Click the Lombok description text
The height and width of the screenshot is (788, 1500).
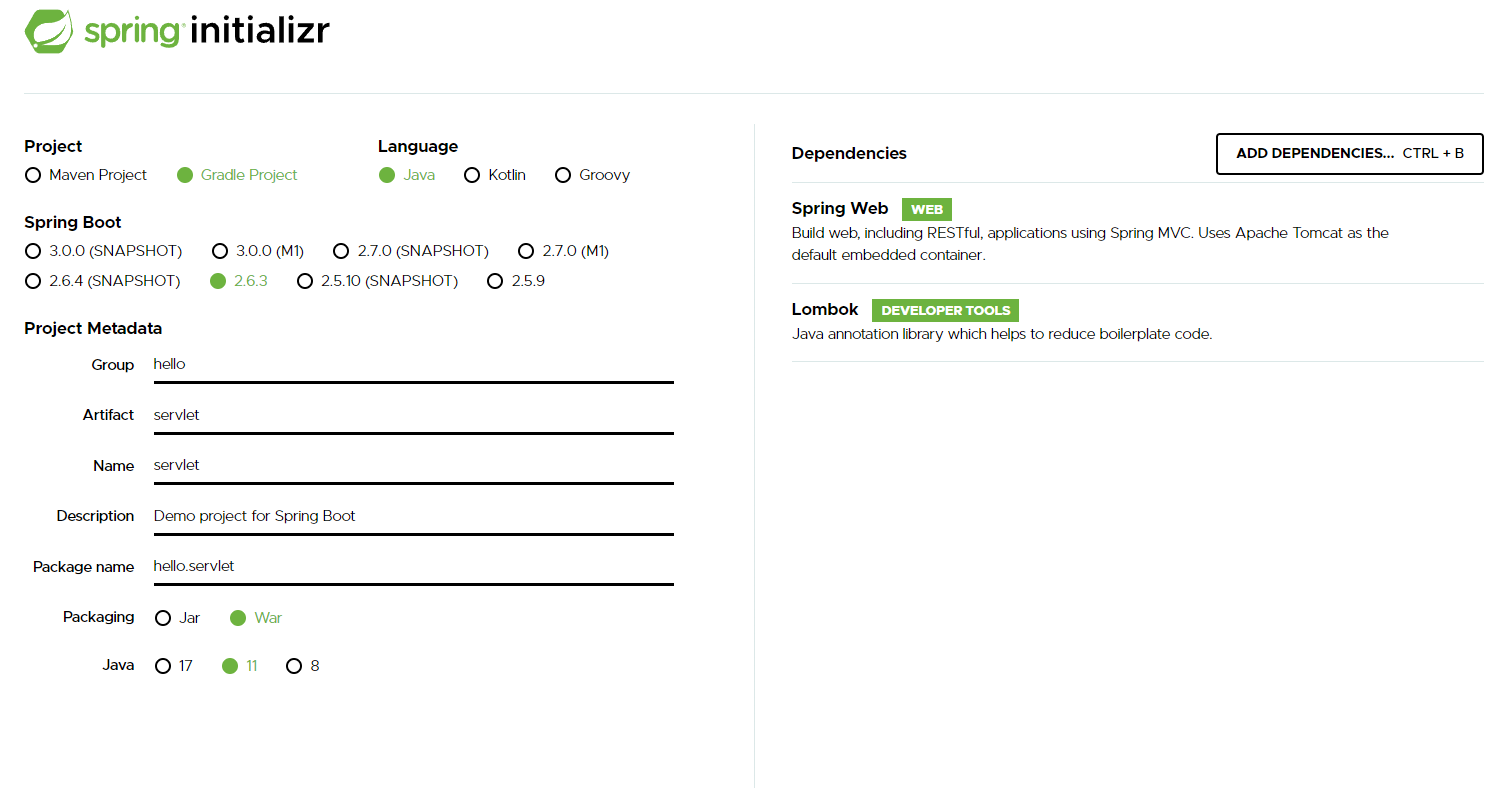tap(1002, 335)
